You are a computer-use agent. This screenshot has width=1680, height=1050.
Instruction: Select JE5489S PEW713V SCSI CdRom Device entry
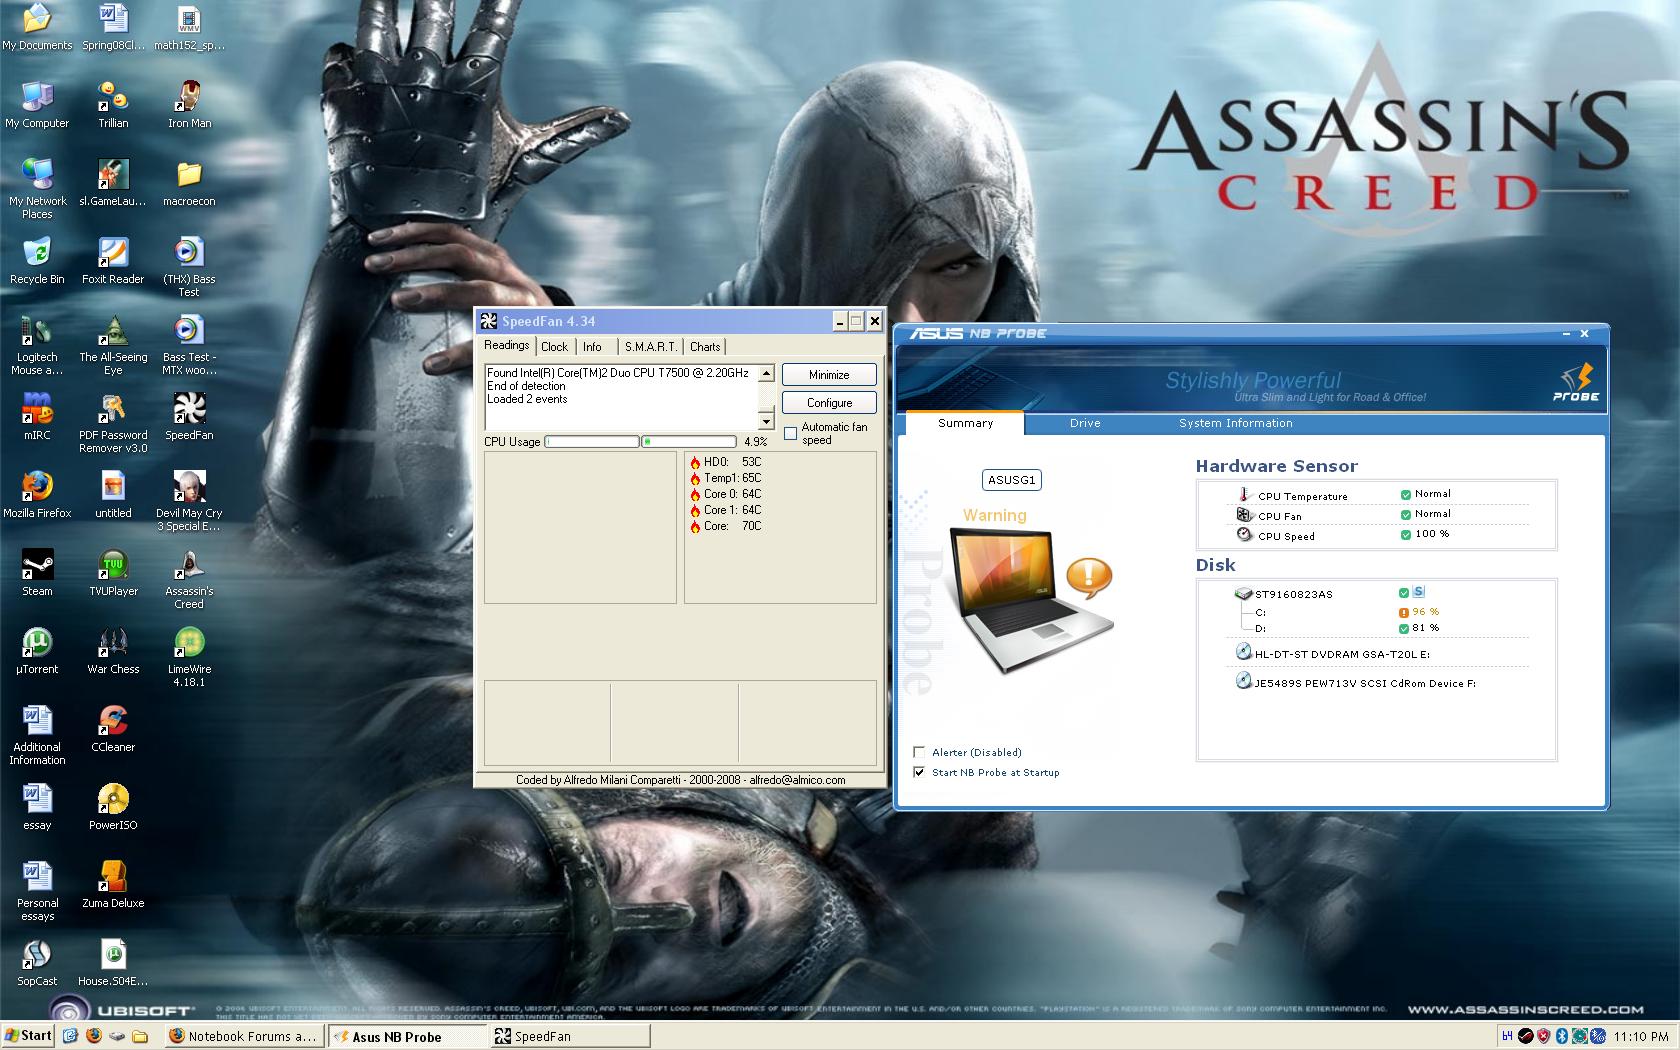click(x=1356, y=682)
